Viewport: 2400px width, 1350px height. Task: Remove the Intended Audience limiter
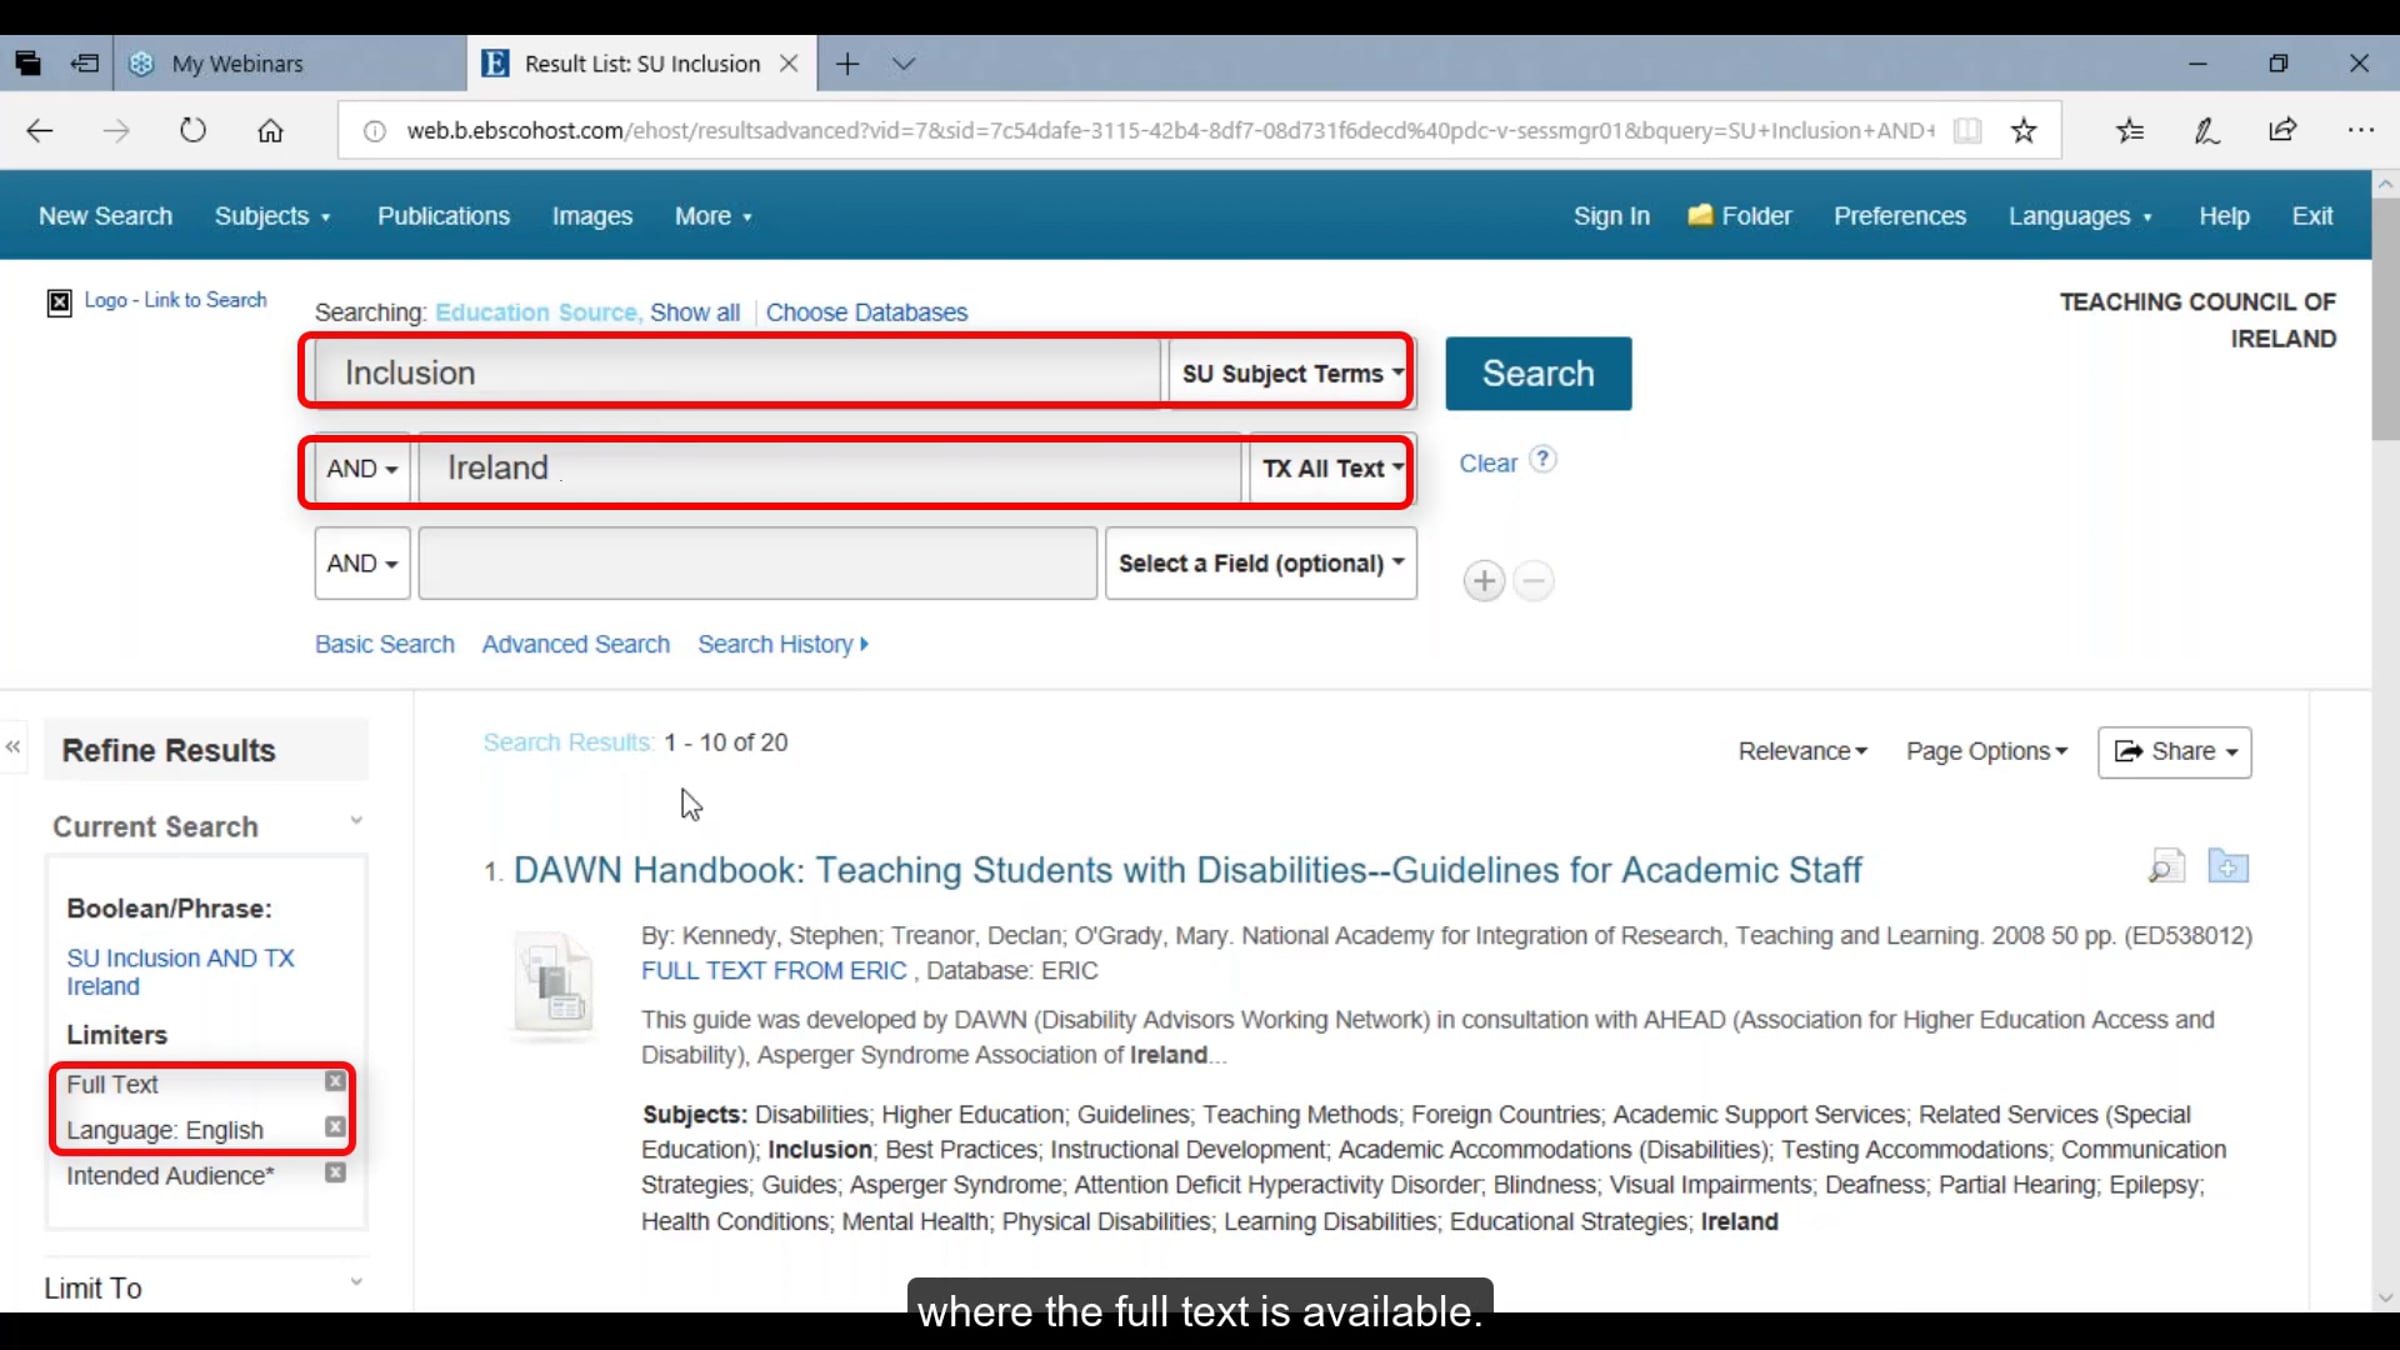pos(336,1173)
